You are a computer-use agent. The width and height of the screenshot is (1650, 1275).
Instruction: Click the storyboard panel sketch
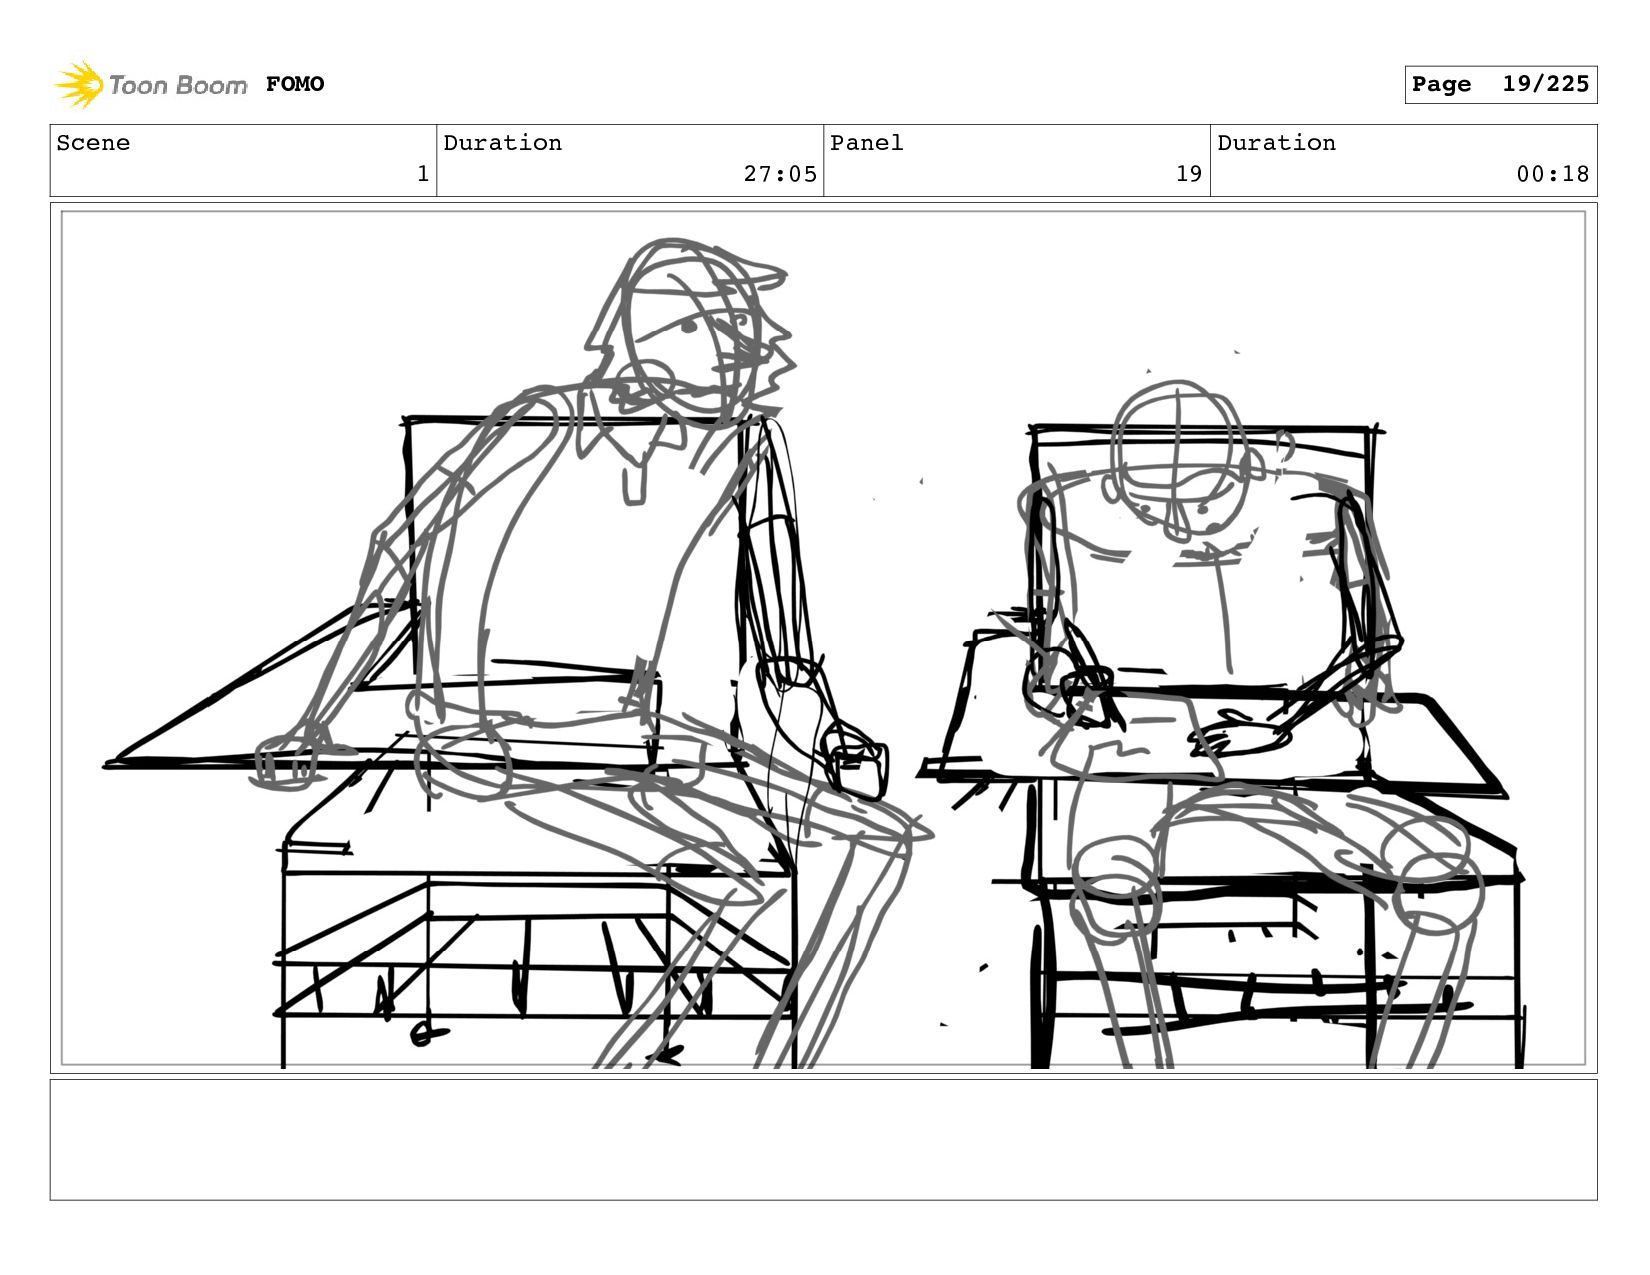click(x=824, y=638)
